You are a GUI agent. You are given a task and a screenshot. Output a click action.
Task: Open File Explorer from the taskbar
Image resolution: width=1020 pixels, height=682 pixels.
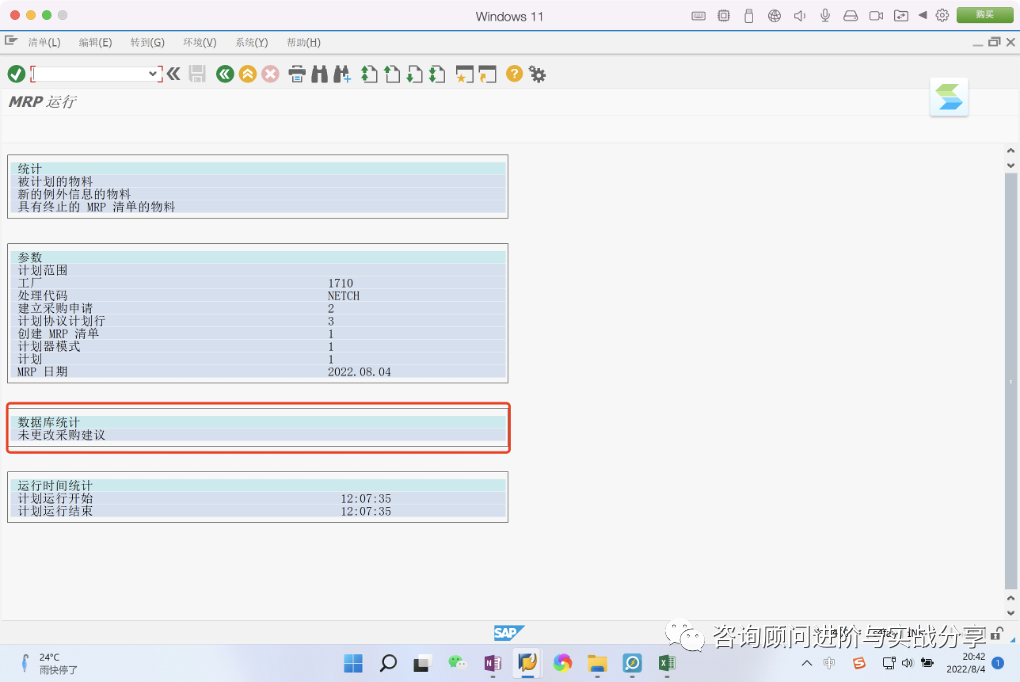(x=597, y=663)
